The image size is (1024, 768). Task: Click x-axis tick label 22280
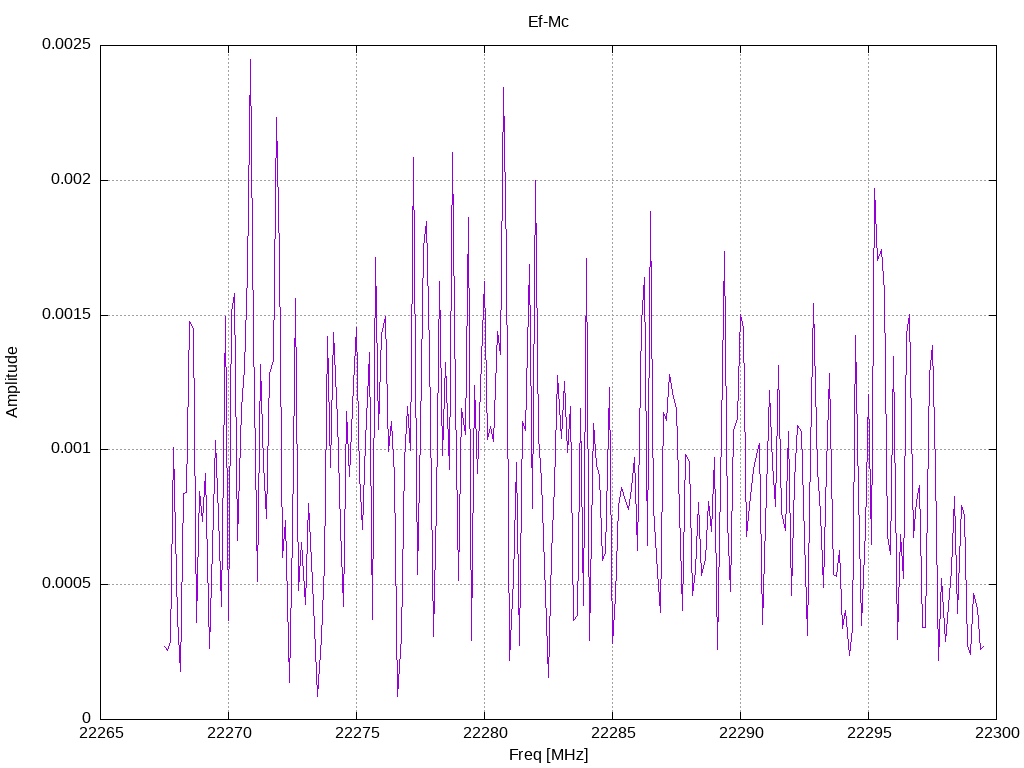pos(485,733)
